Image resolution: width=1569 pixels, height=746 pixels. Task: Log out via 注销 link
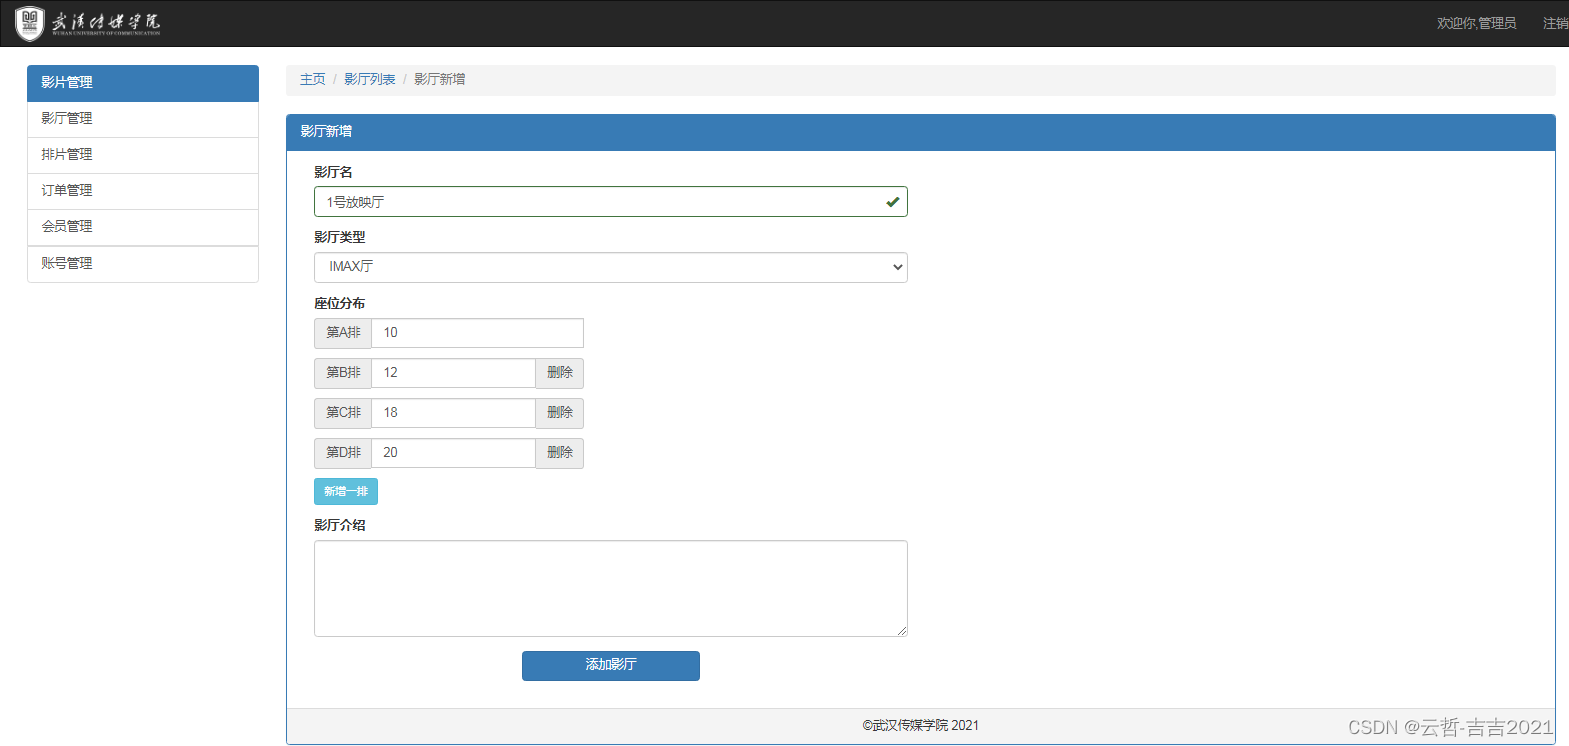tap(1555, 23)
